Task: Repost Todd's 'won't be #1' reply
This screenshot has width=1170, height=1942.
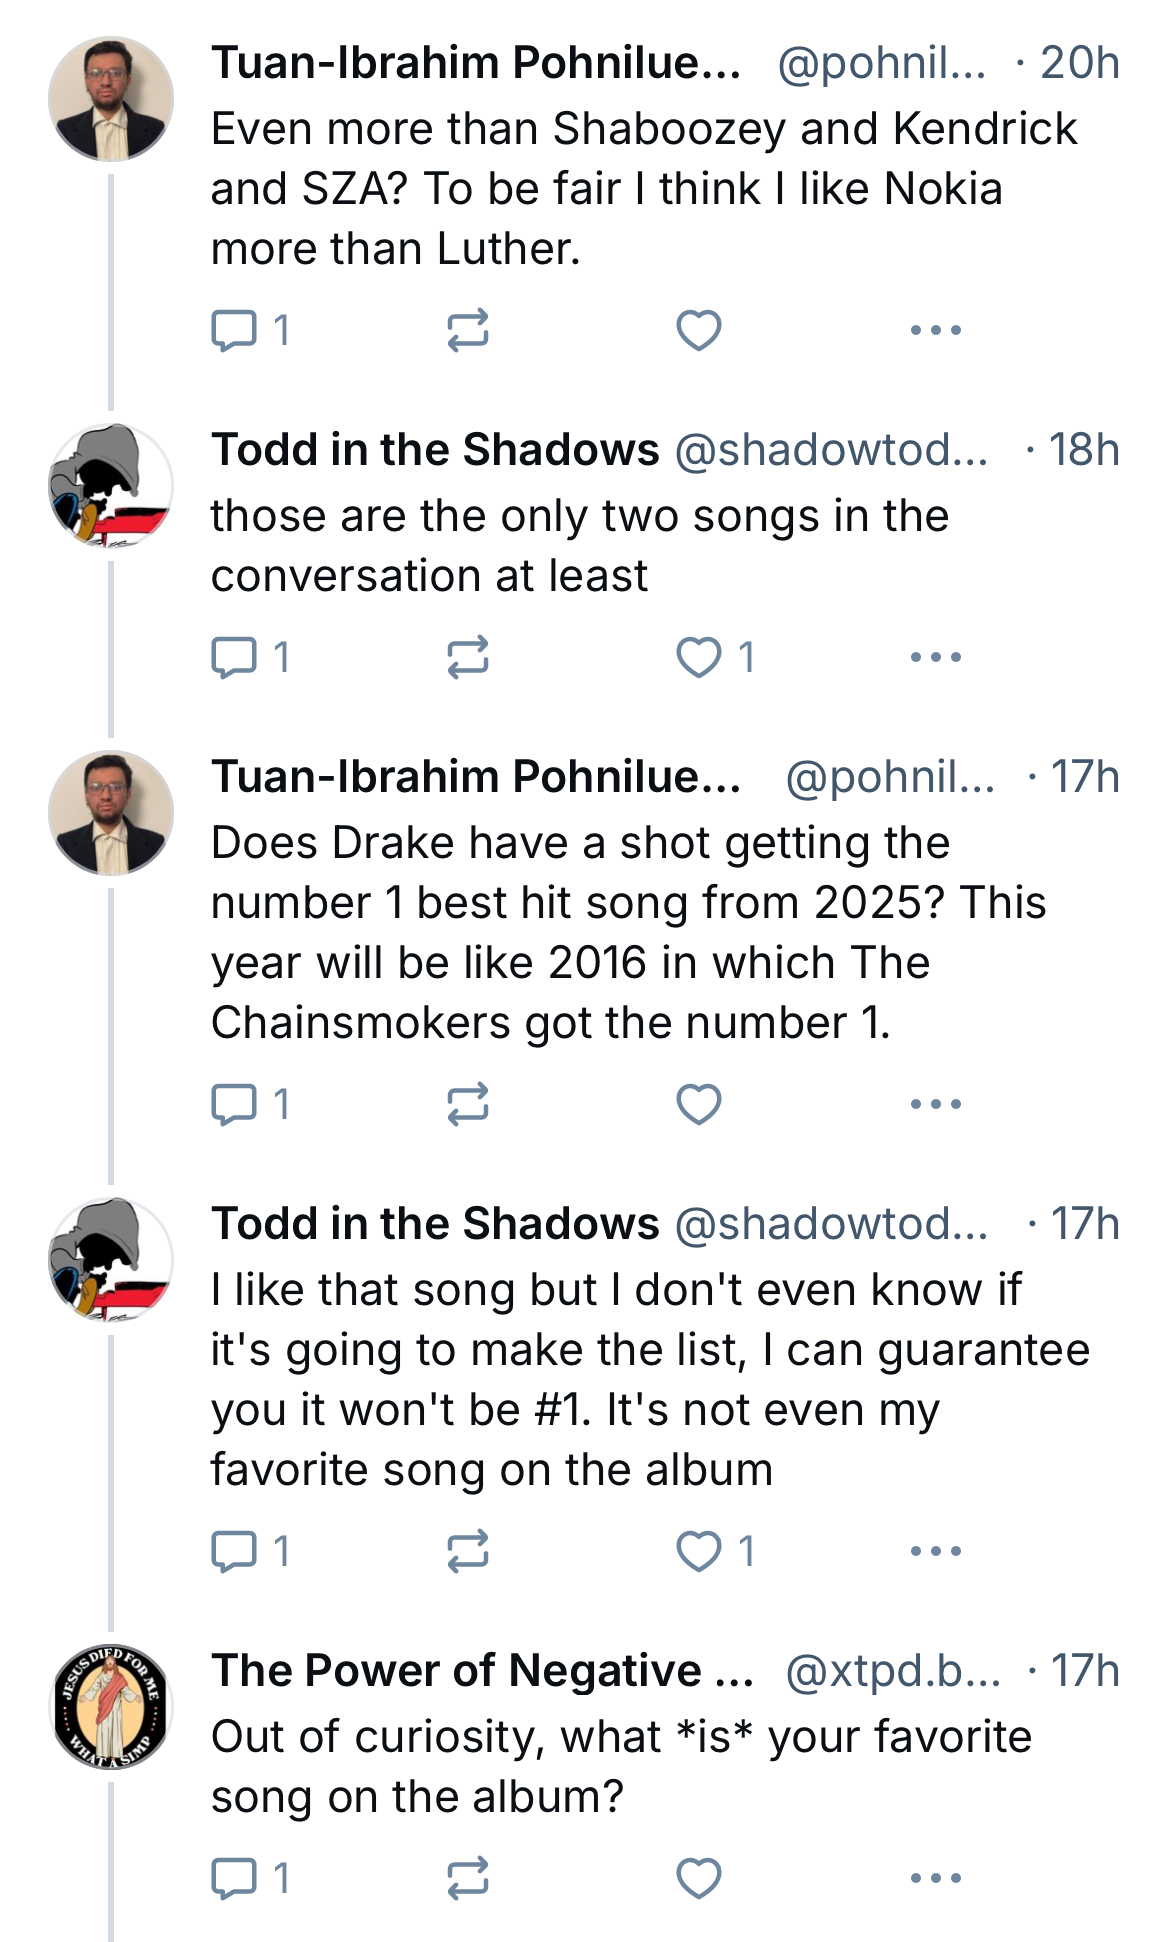Action: (x=467, y=1551)
